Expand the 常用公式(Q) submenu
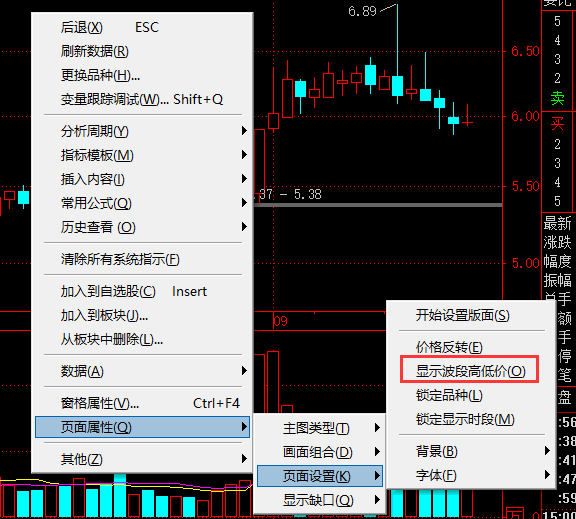The width and height of the screenshot is (576, 519). pos(143,203)
